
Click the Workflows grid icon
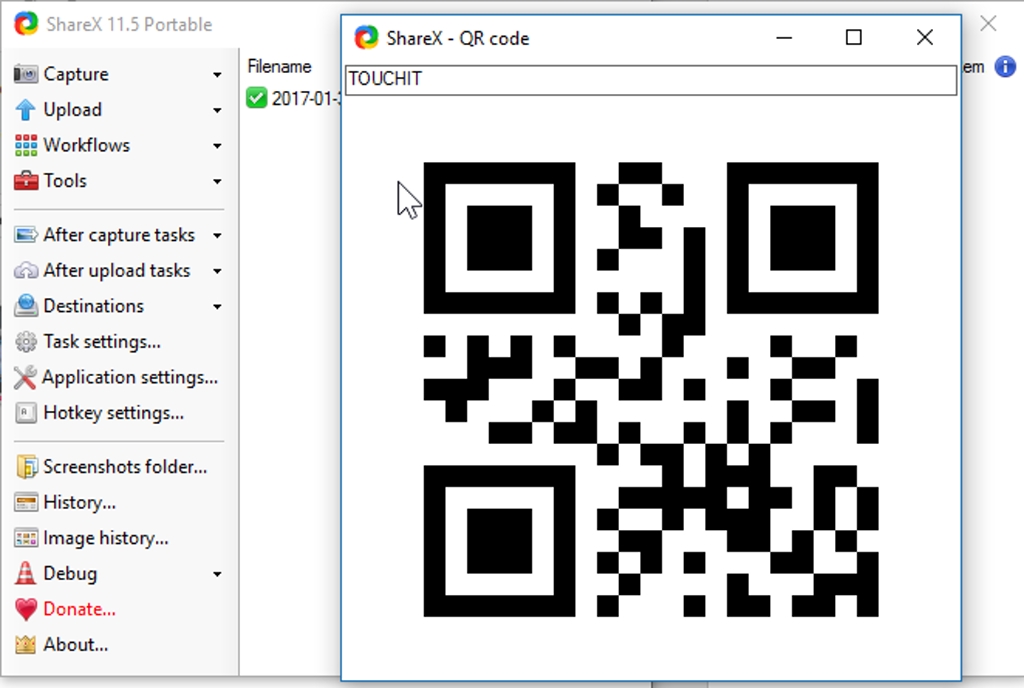point(26,146)
